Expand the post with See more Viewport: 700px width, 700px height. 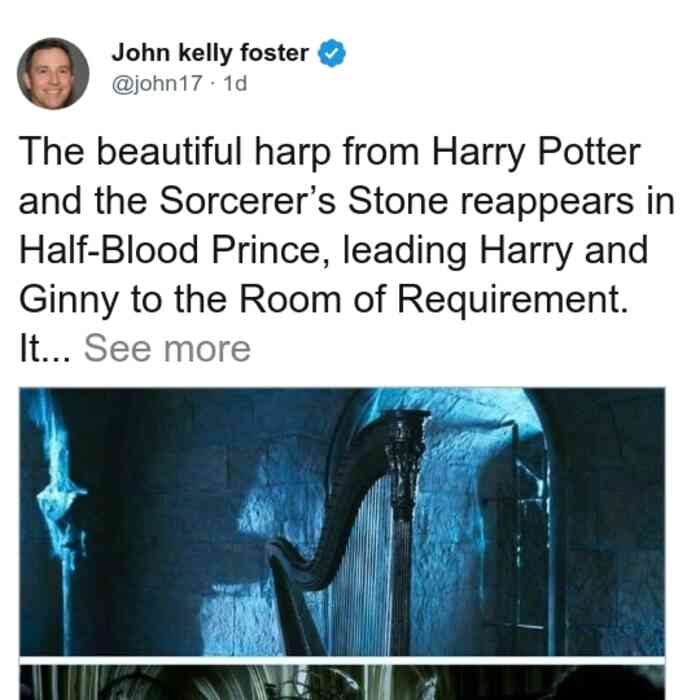[x=167, y=349]
